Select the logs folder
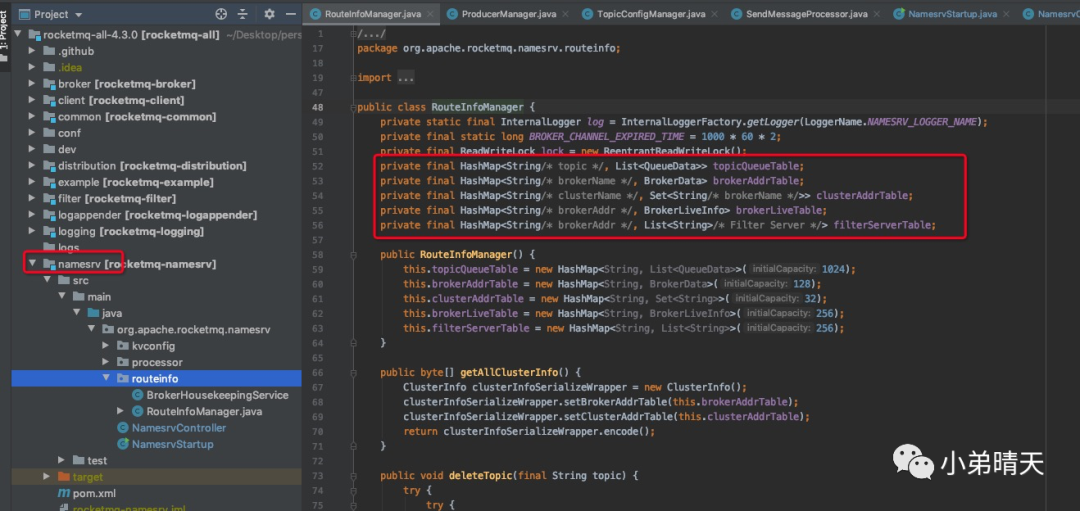 (x=68, y=248)
